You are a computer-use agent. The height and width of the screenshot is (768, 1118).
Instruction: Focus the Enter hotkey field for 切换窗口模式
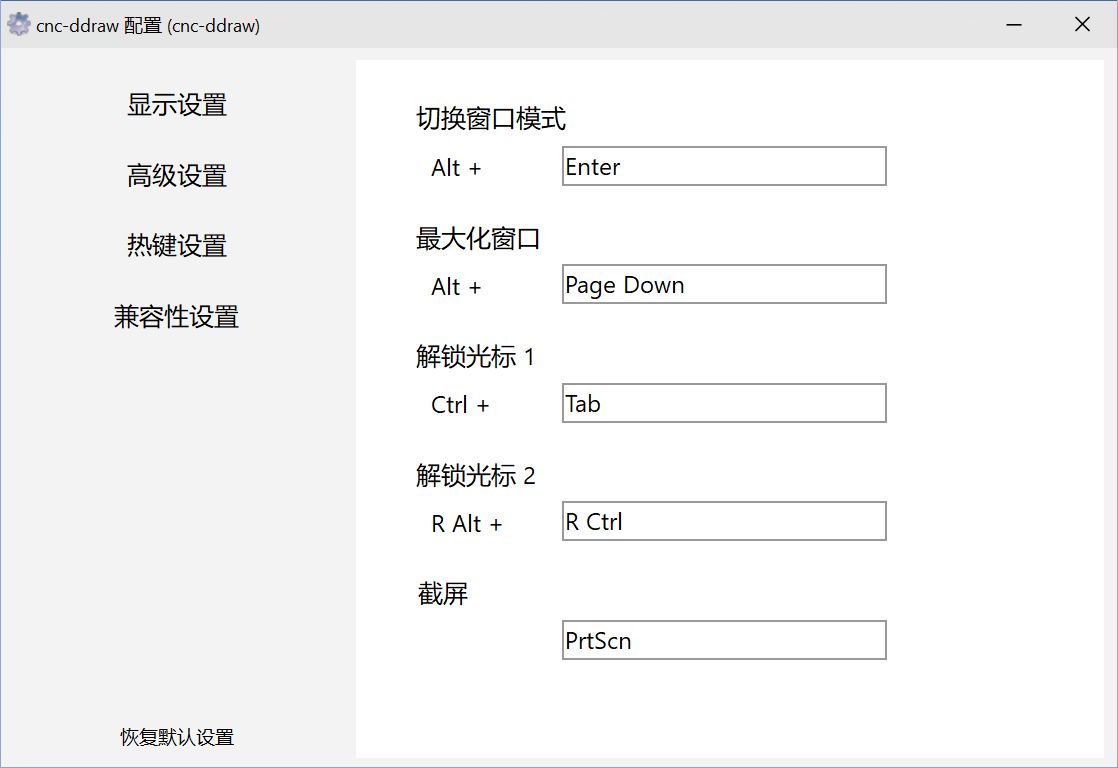point(724,166)
